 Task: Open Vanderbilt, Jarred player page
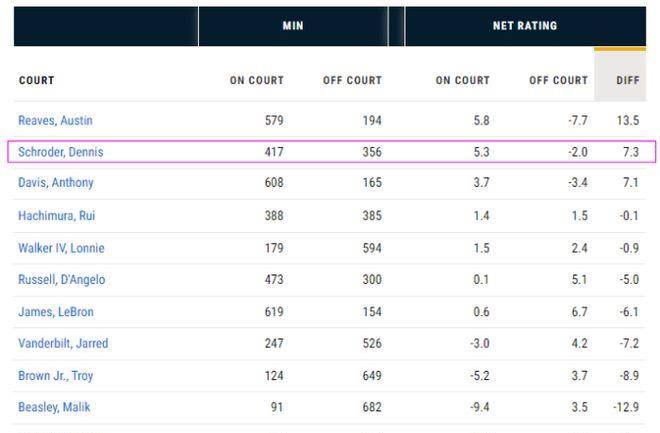click(63, 344)
